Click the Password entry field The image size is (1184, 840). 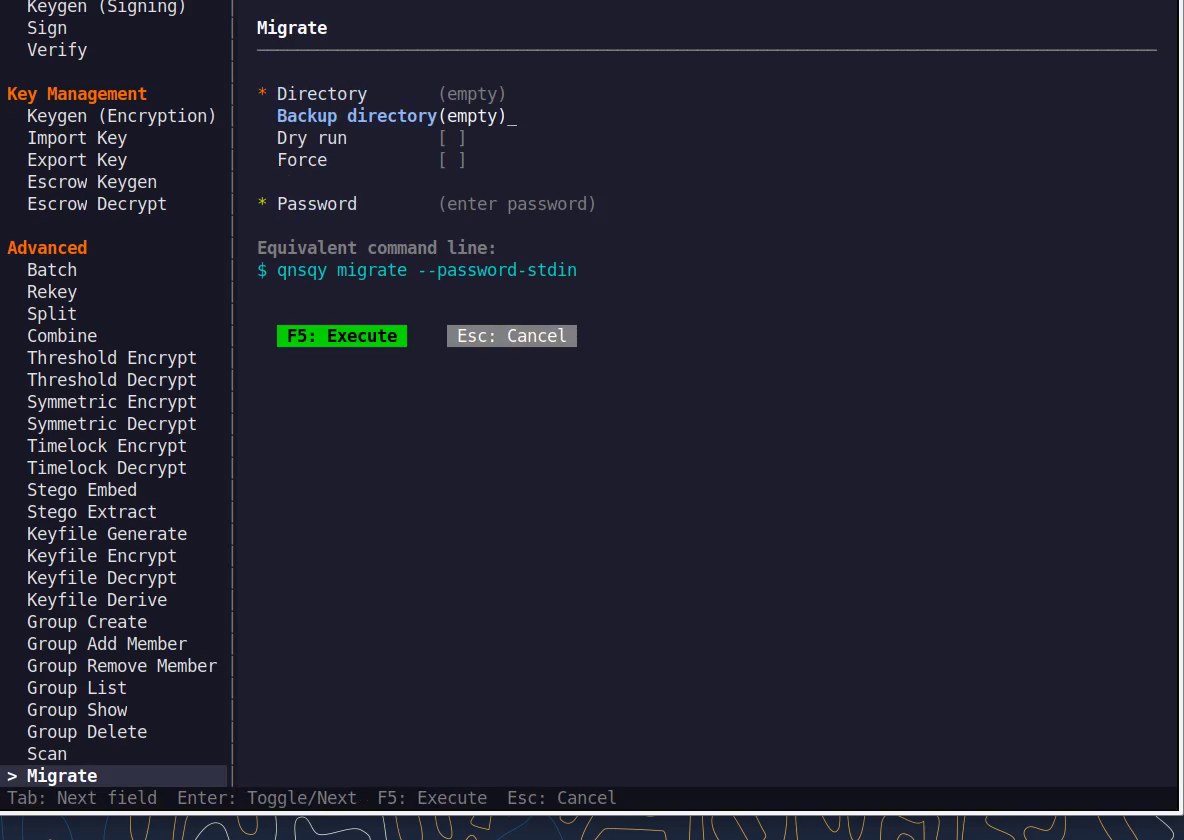pos(517,204)
